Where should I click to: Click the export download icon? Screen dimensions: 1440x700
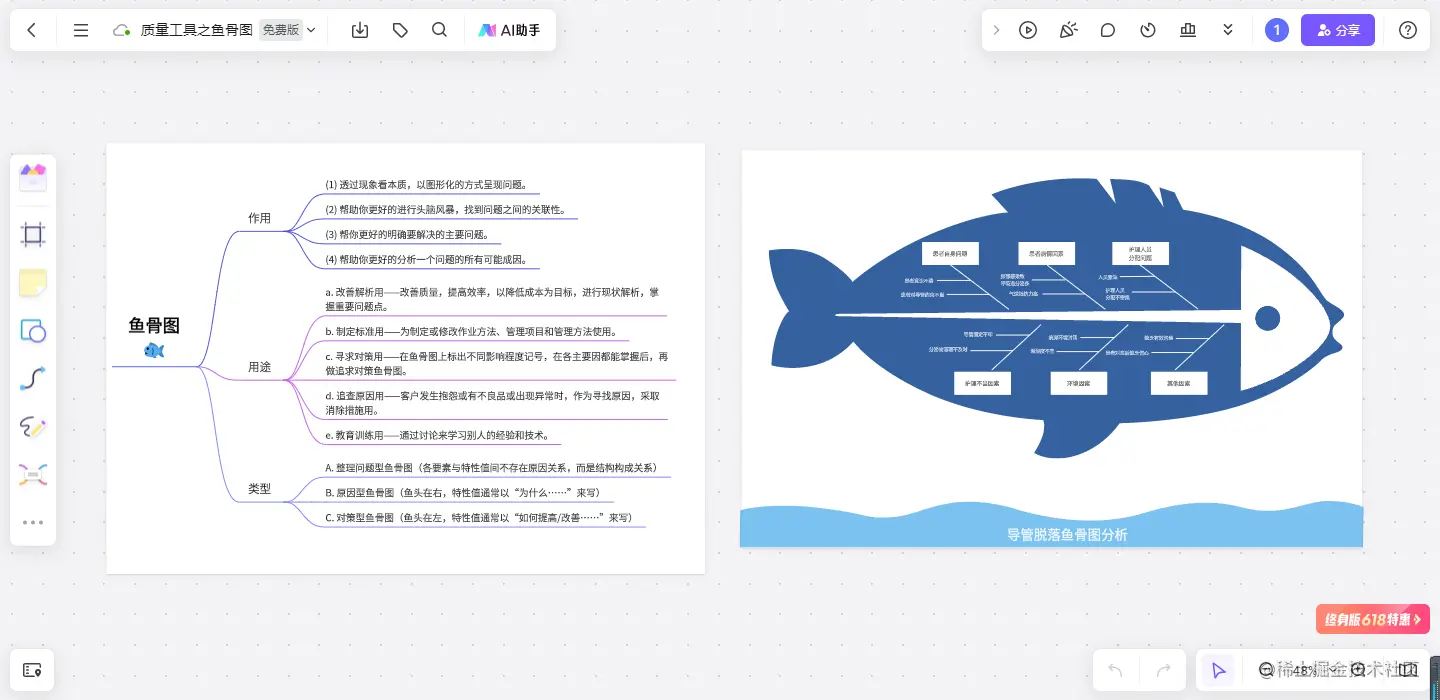tap(360, 30)
